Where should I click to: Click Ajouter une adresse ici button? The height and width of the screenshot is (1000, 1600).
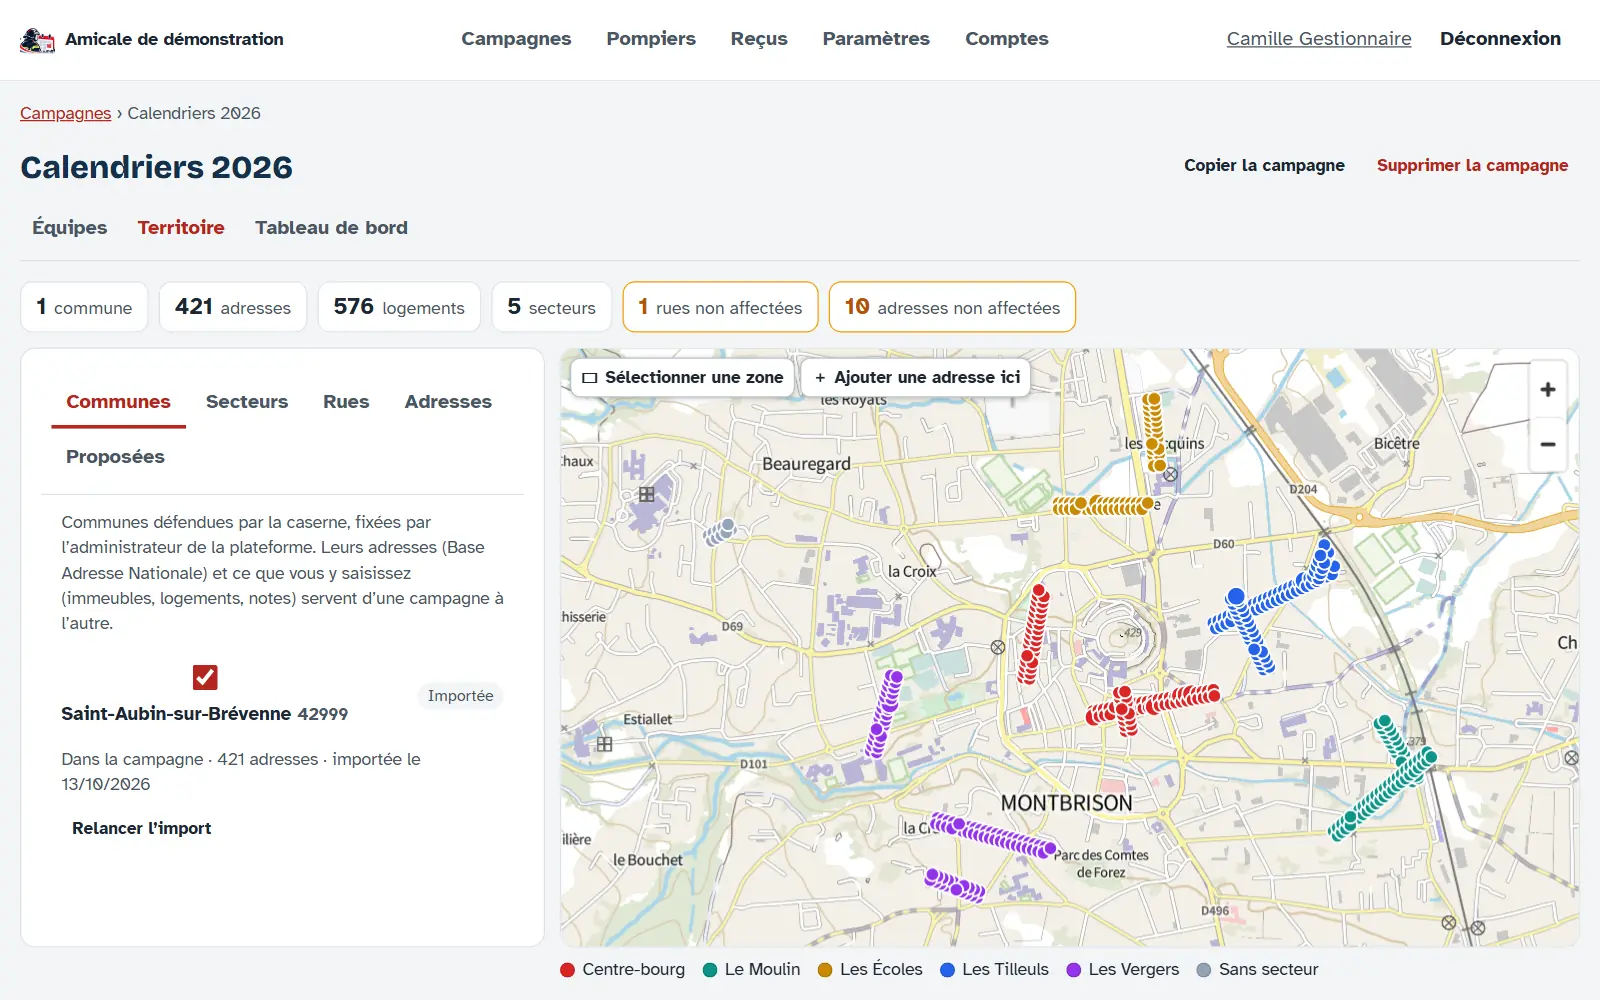[x=916, y=377]
